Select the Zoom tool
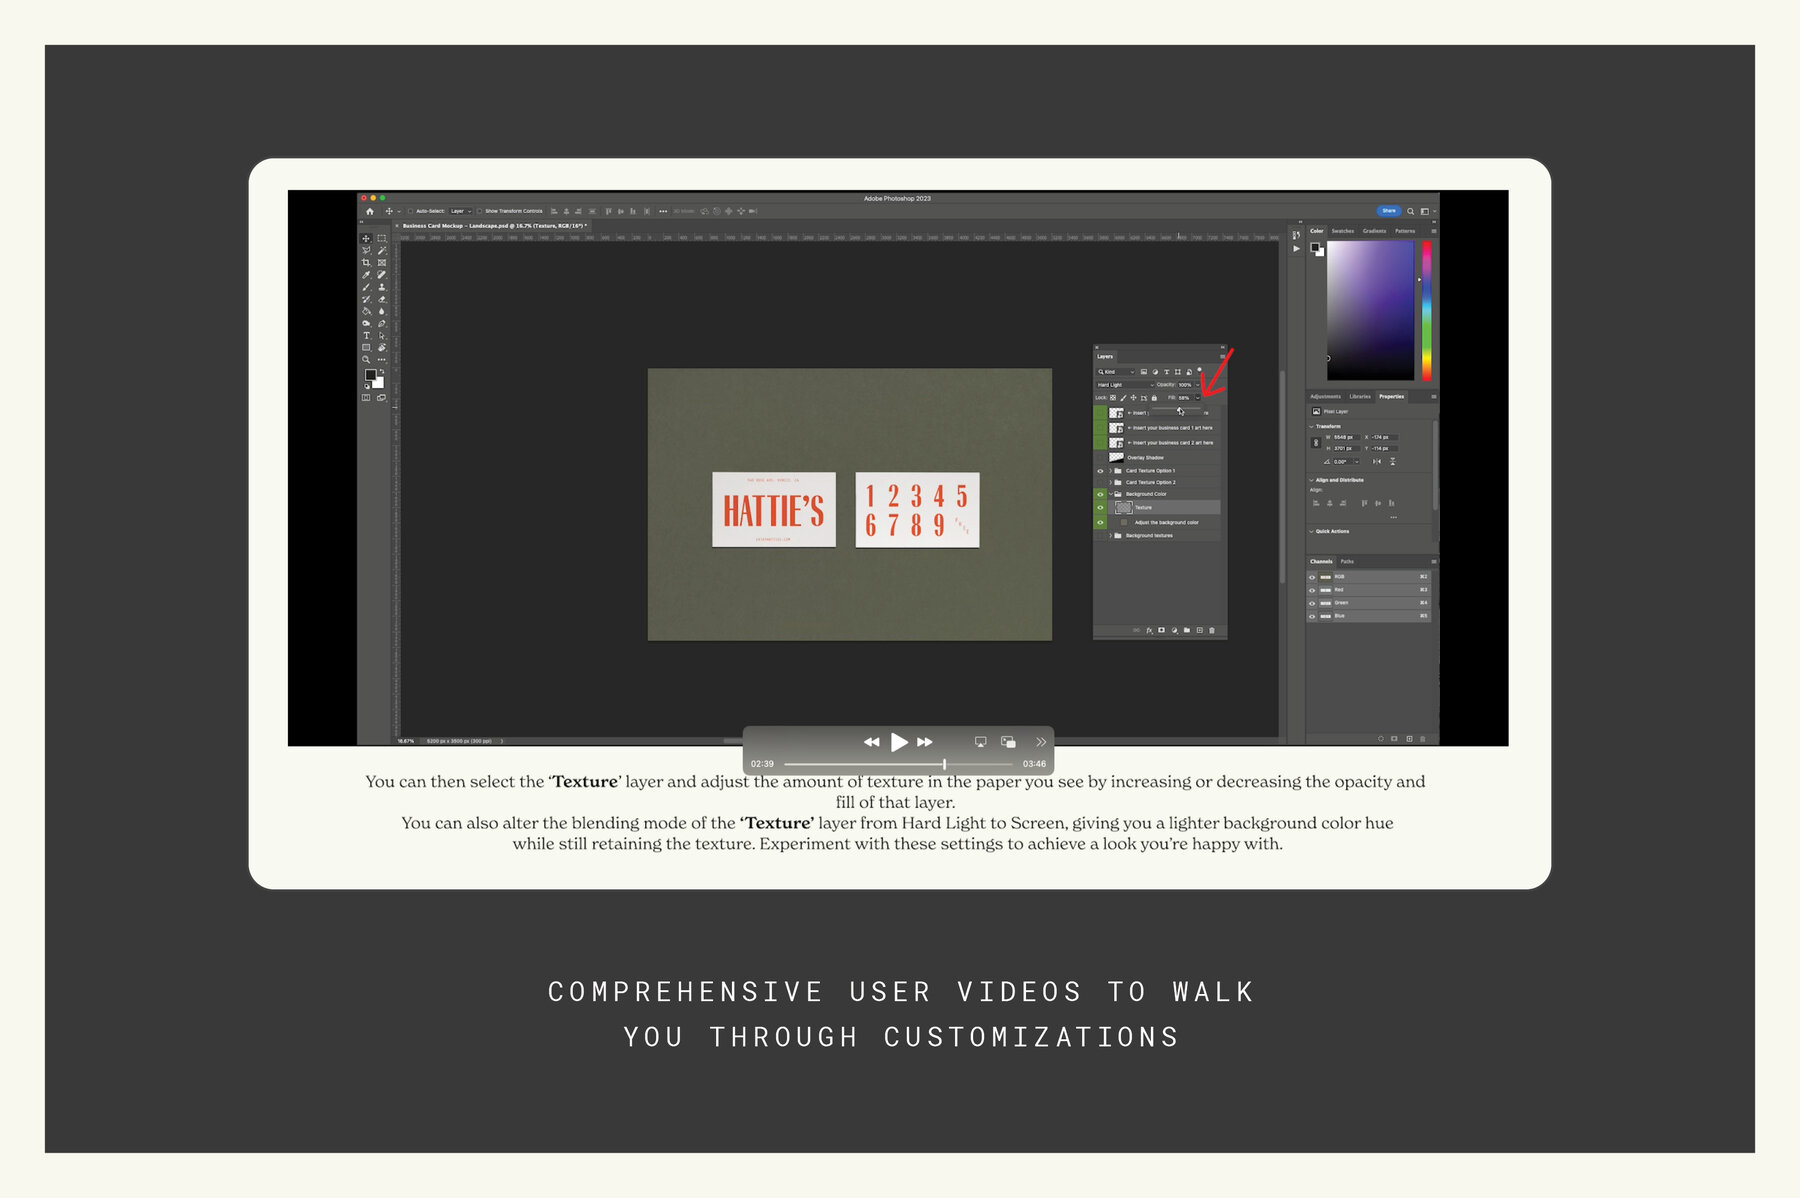1800x1198 pixels. [366, 360]
